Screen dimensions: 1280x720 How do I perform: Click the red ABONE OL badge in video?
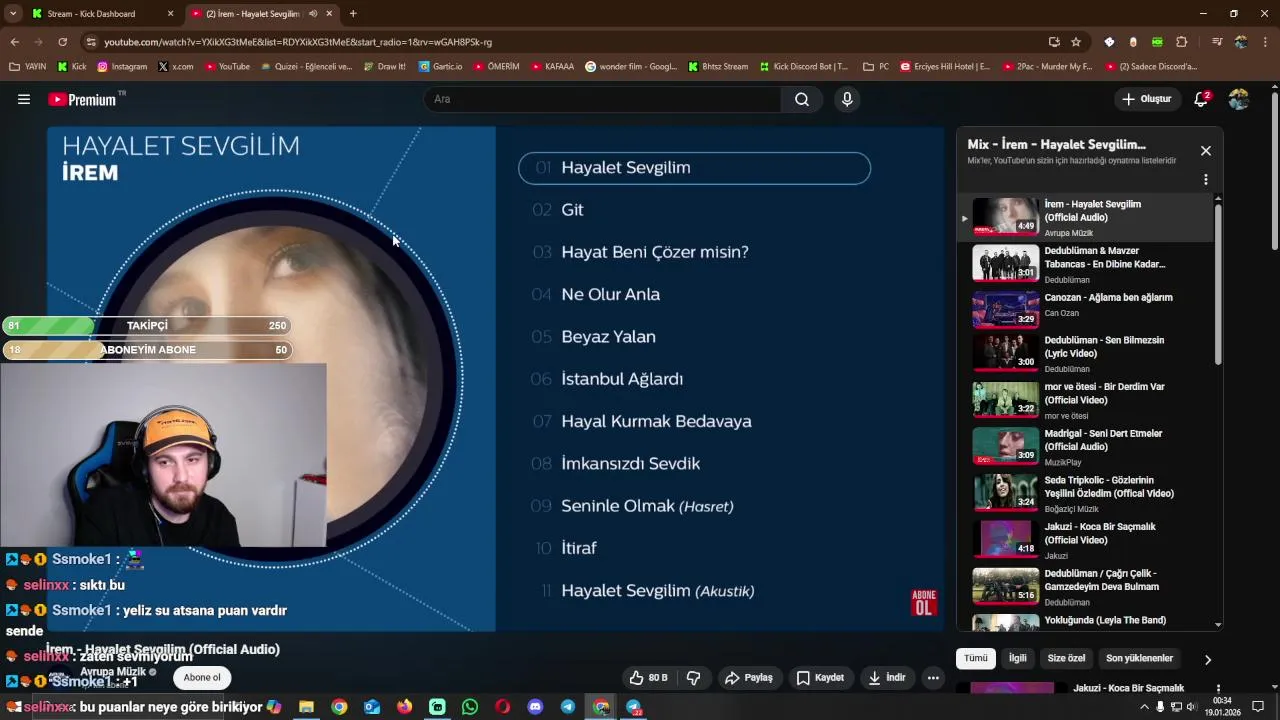(923, 602)
